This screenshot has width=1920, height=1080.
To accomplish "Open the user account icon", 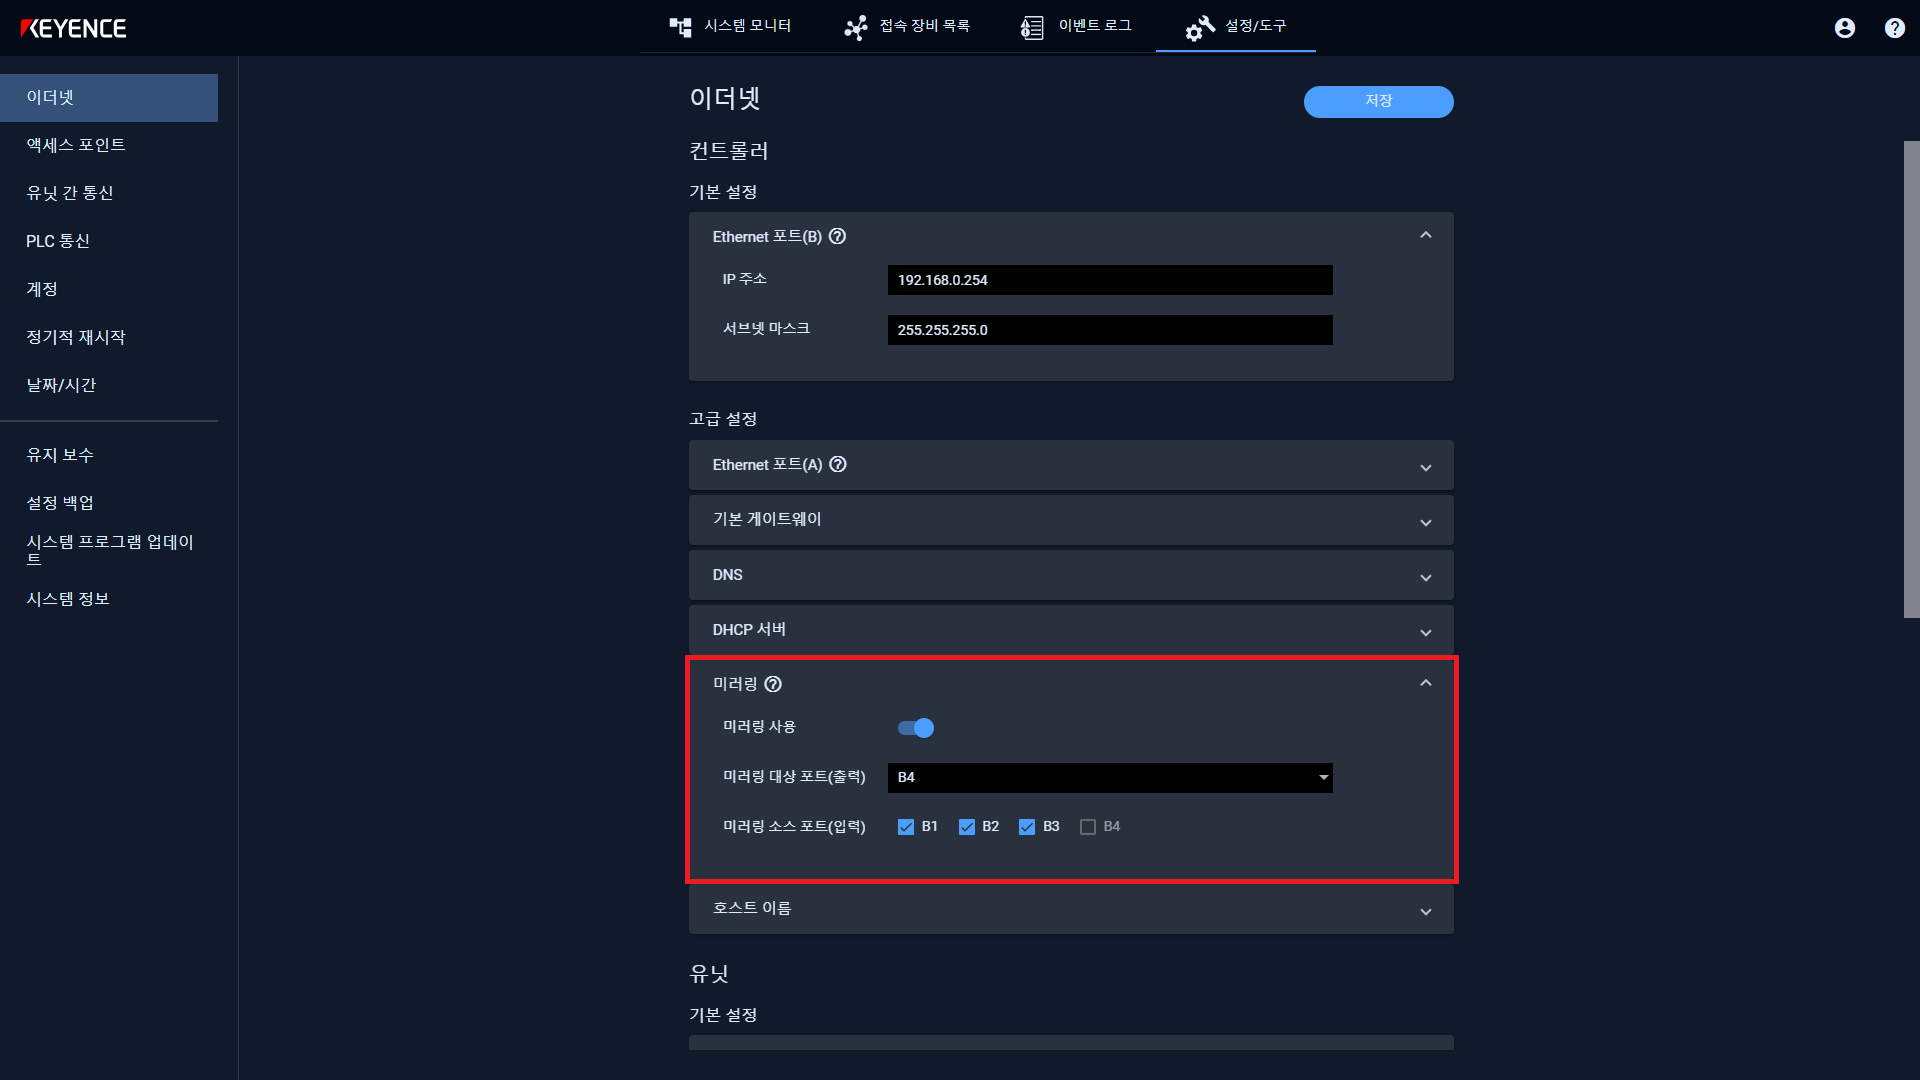I will pos(1845,28).
